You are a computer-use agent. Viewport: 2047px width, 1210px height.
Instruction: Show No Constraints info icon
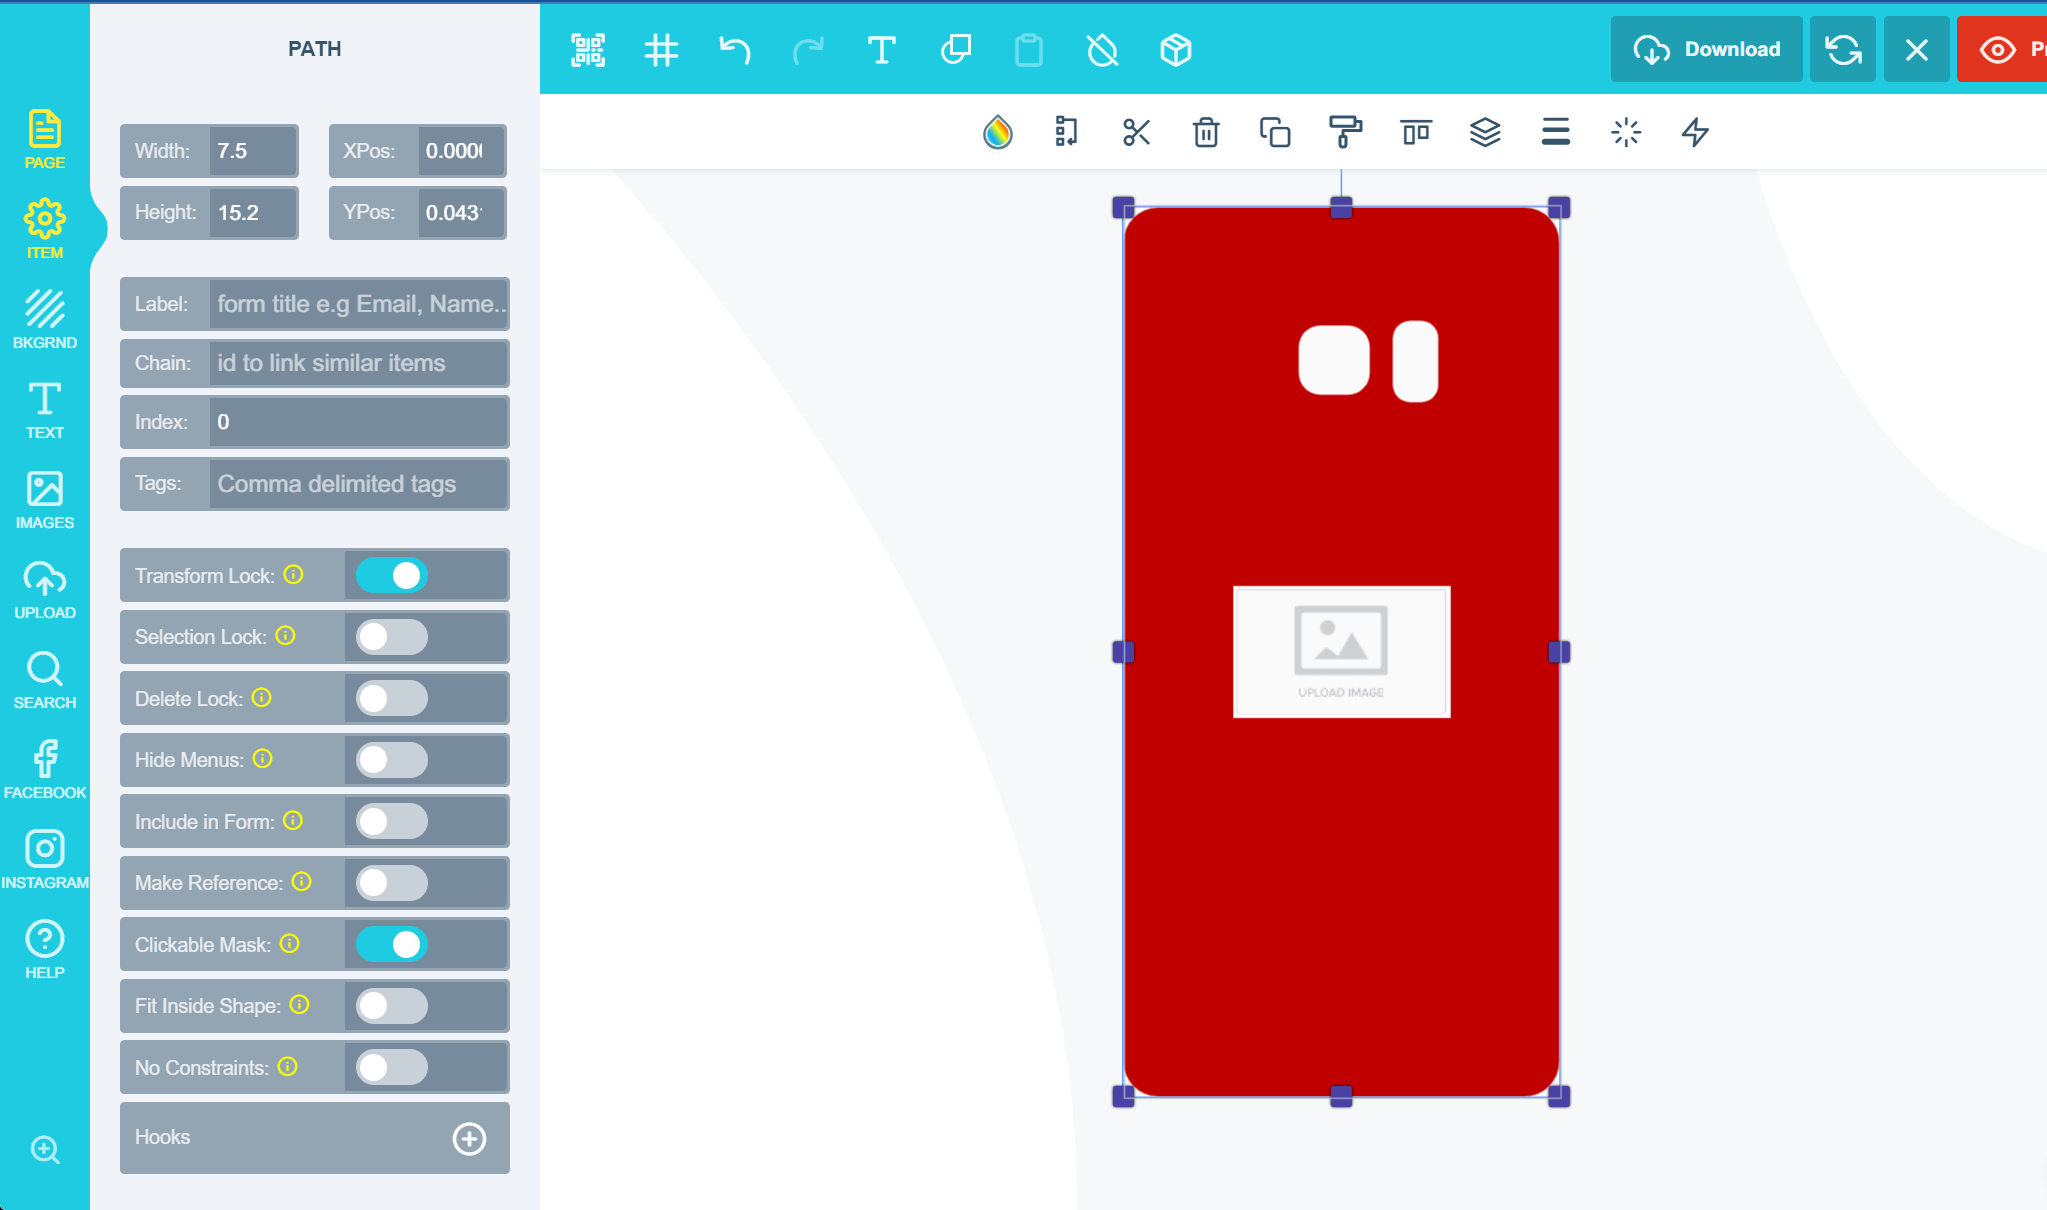click(288, 1067)
